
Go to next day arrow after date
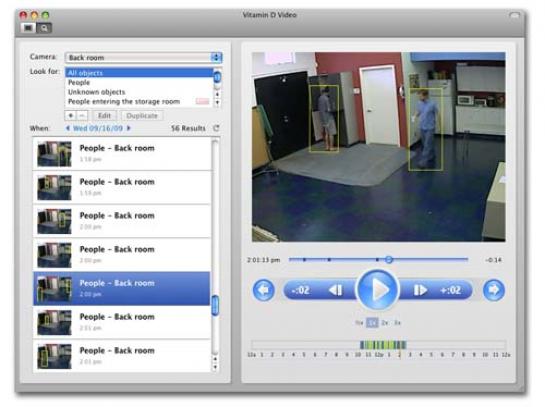(x=129, y=128)
